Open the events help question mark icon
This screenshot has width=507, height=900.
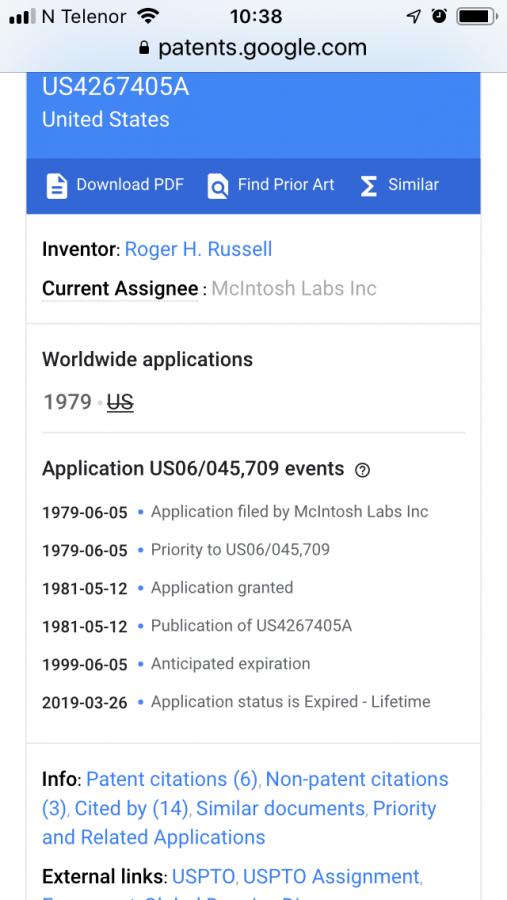[362, 470]
